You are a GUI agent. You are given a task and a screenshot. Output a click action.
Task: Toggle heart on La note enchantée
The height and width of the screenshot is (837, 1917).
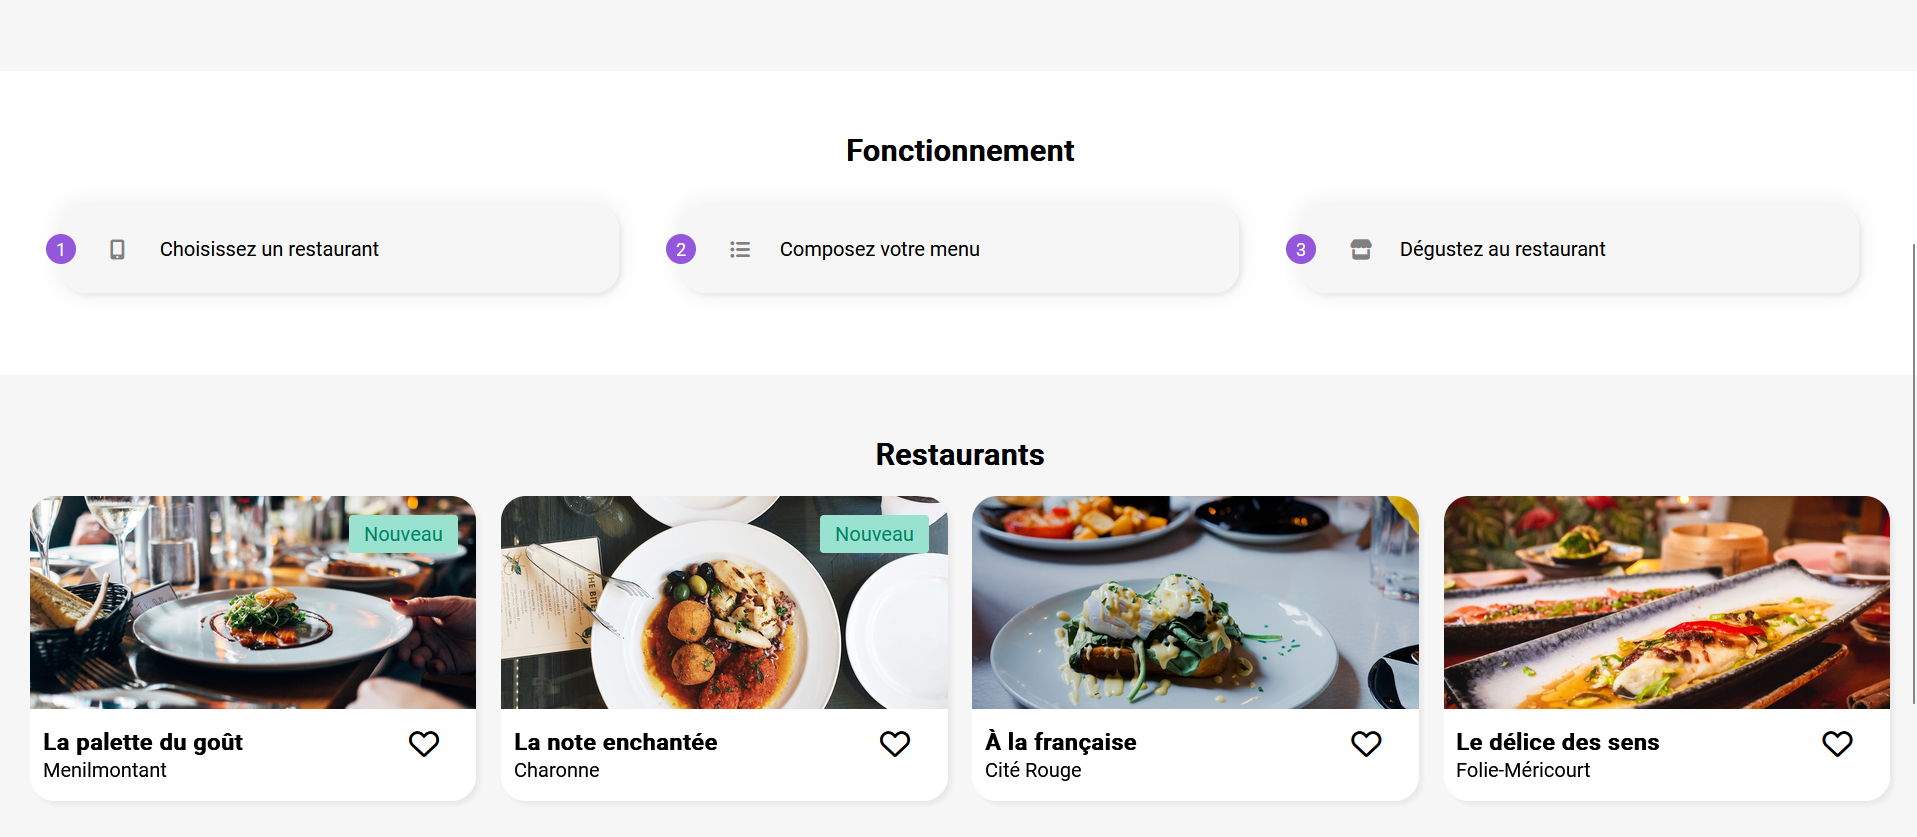(x=895, y=743)
